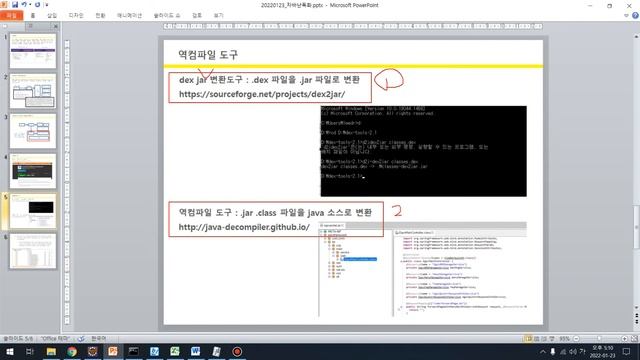
Task: Open the PowerPoint taskbar icon
Action: tap(113, 351)
